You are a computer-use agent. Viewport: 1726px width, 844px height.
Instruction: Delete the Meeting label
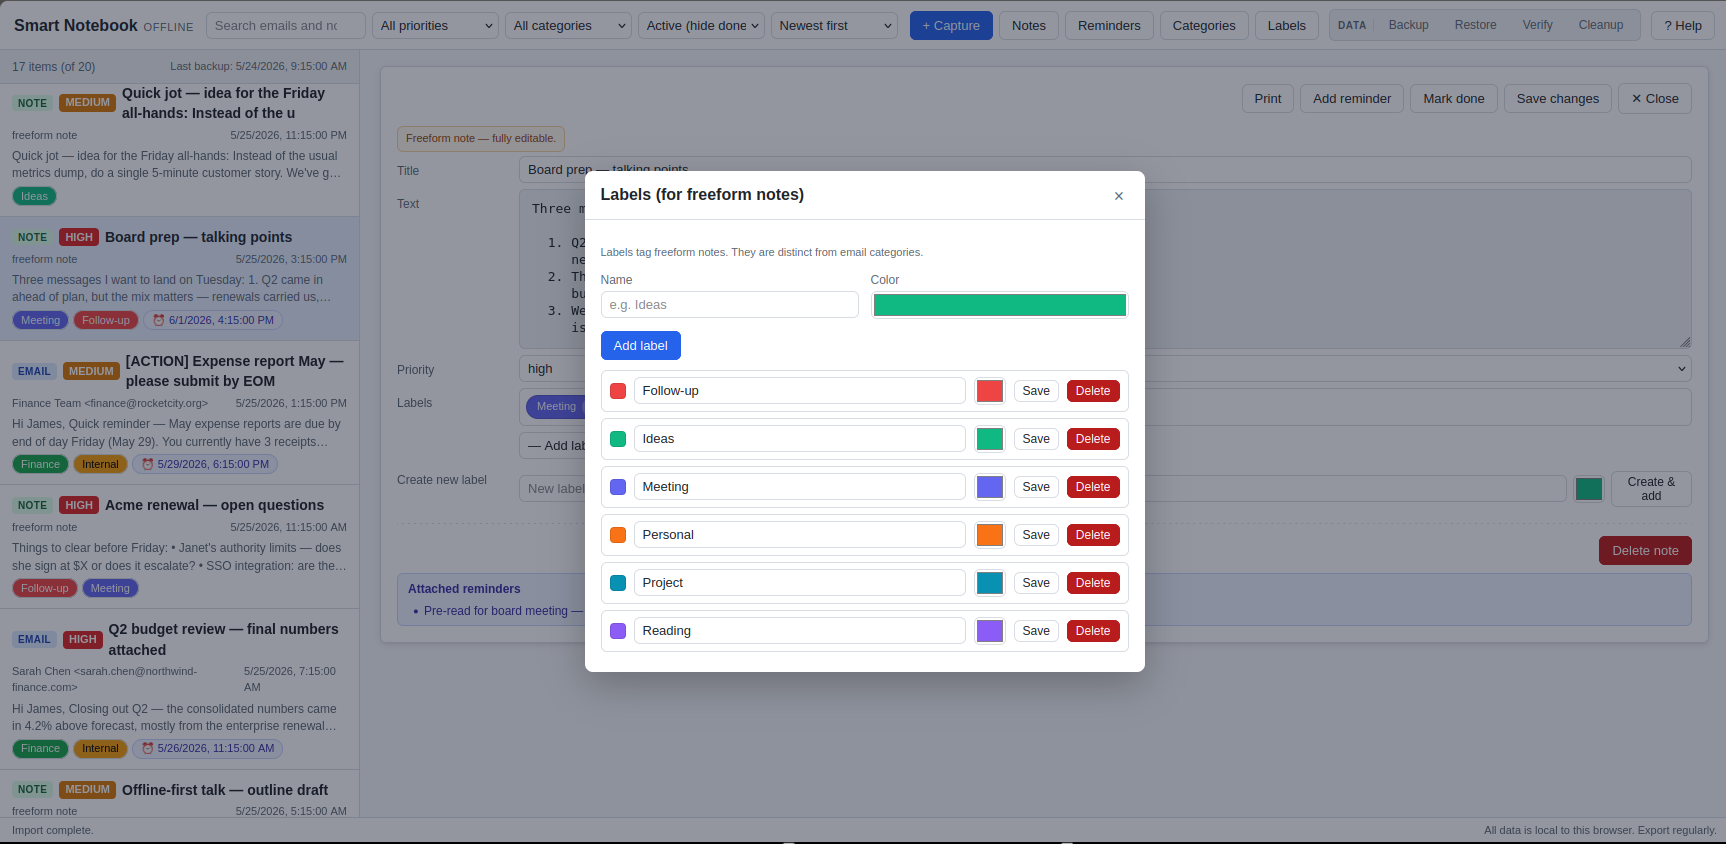(x=1092, y=487)
